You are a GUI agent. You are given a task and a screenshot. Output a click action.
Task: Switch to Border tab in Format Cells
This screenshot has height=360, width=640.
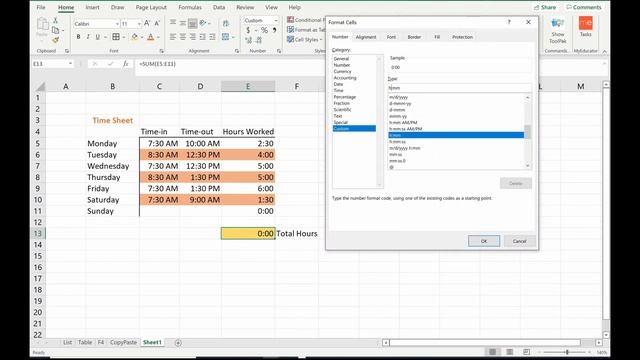click(414, 37)
